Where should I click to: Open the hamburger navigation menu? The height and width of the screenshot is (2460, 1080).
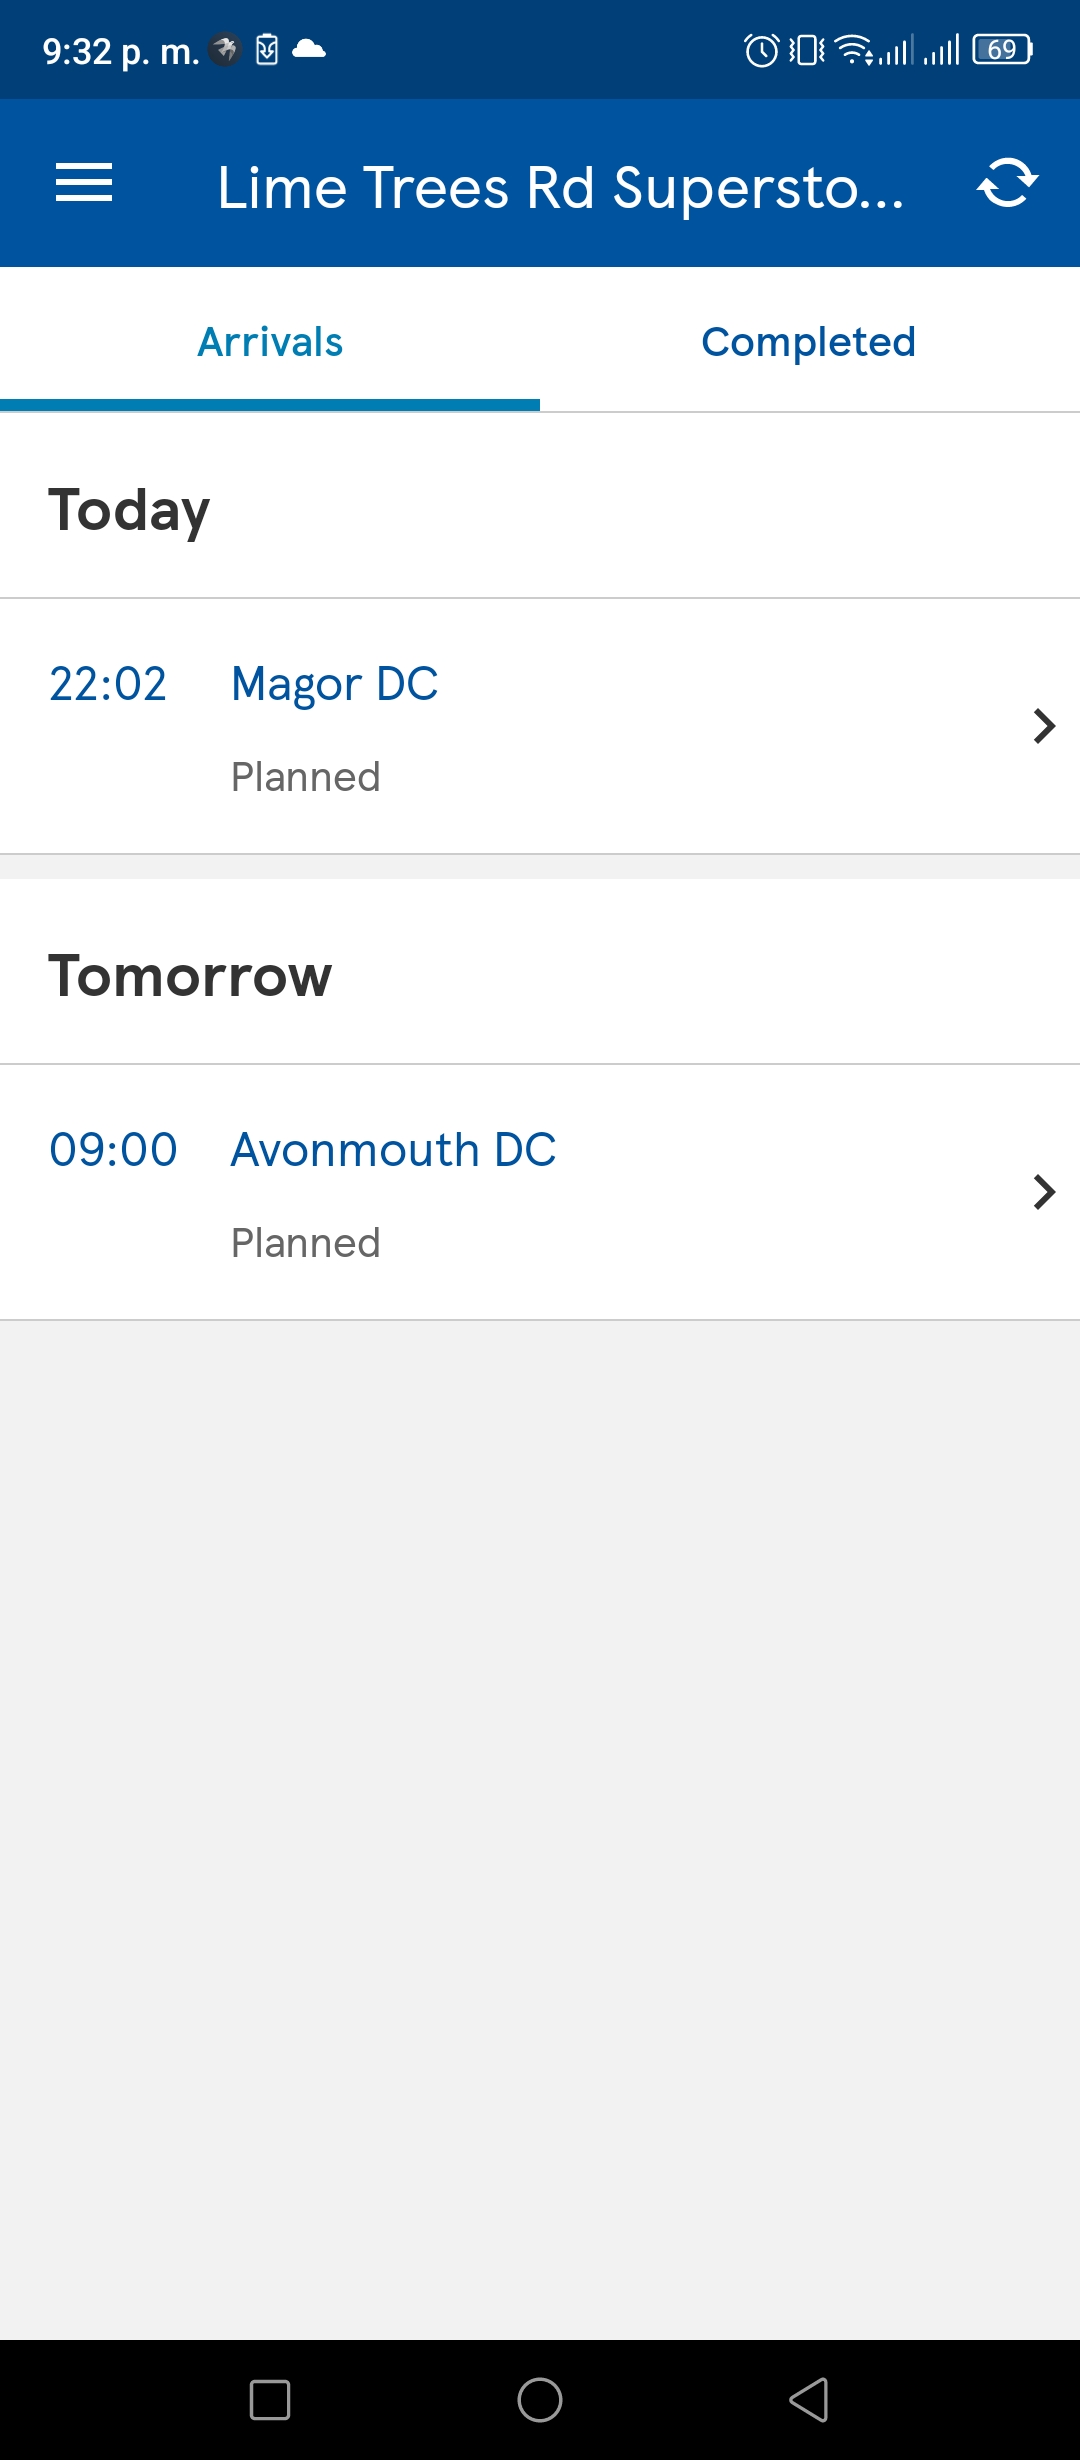pyautogui.click(x=84, y=183)
